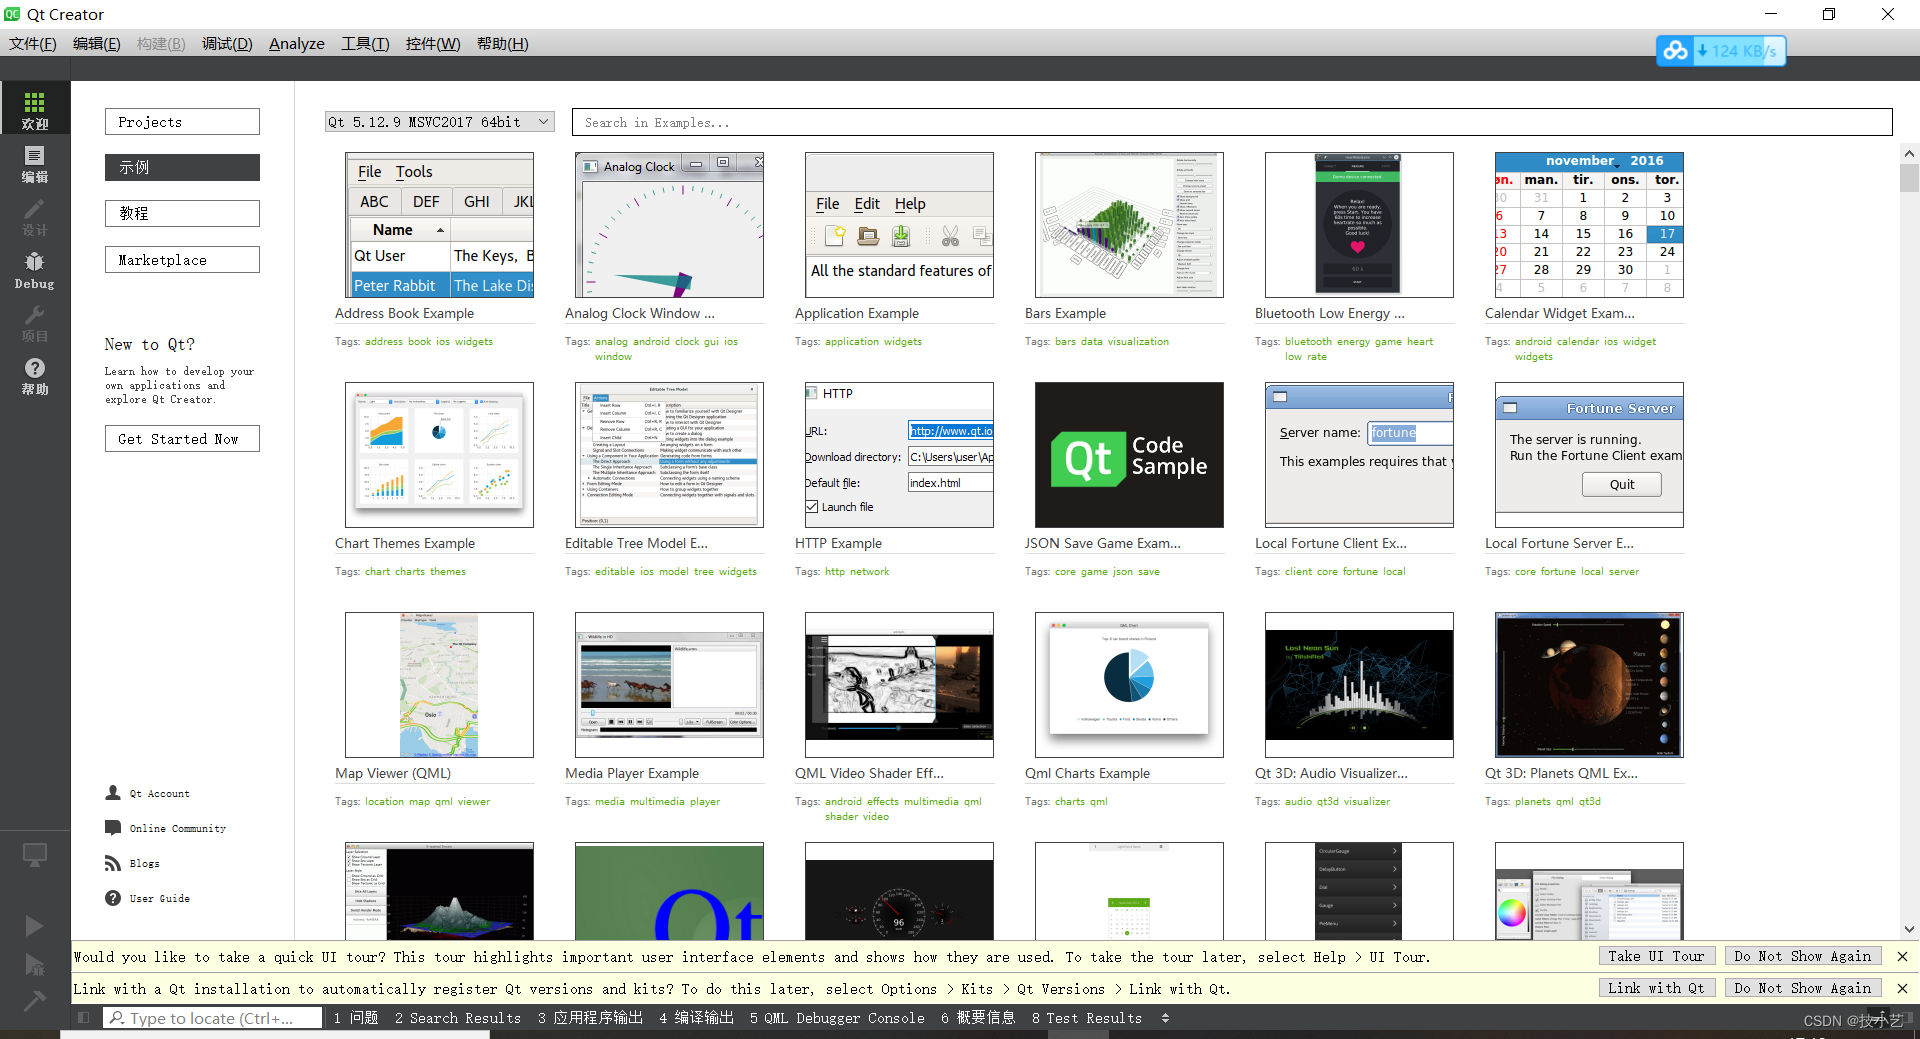1920x1039 pixels.
Task: Focus the Search in Examples field
Action: click(x=1232, y=122)
